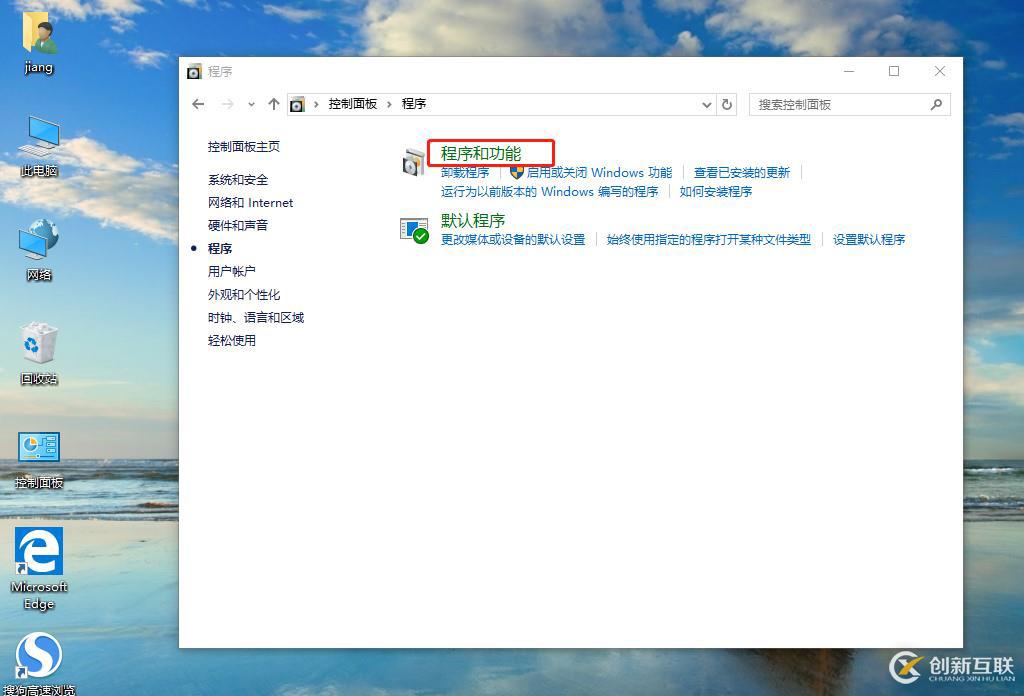Image resolution: width=1024 pixels, height=696 pixels.
Task: Open the 网络 desktop icon
Action: pos(39,250)
